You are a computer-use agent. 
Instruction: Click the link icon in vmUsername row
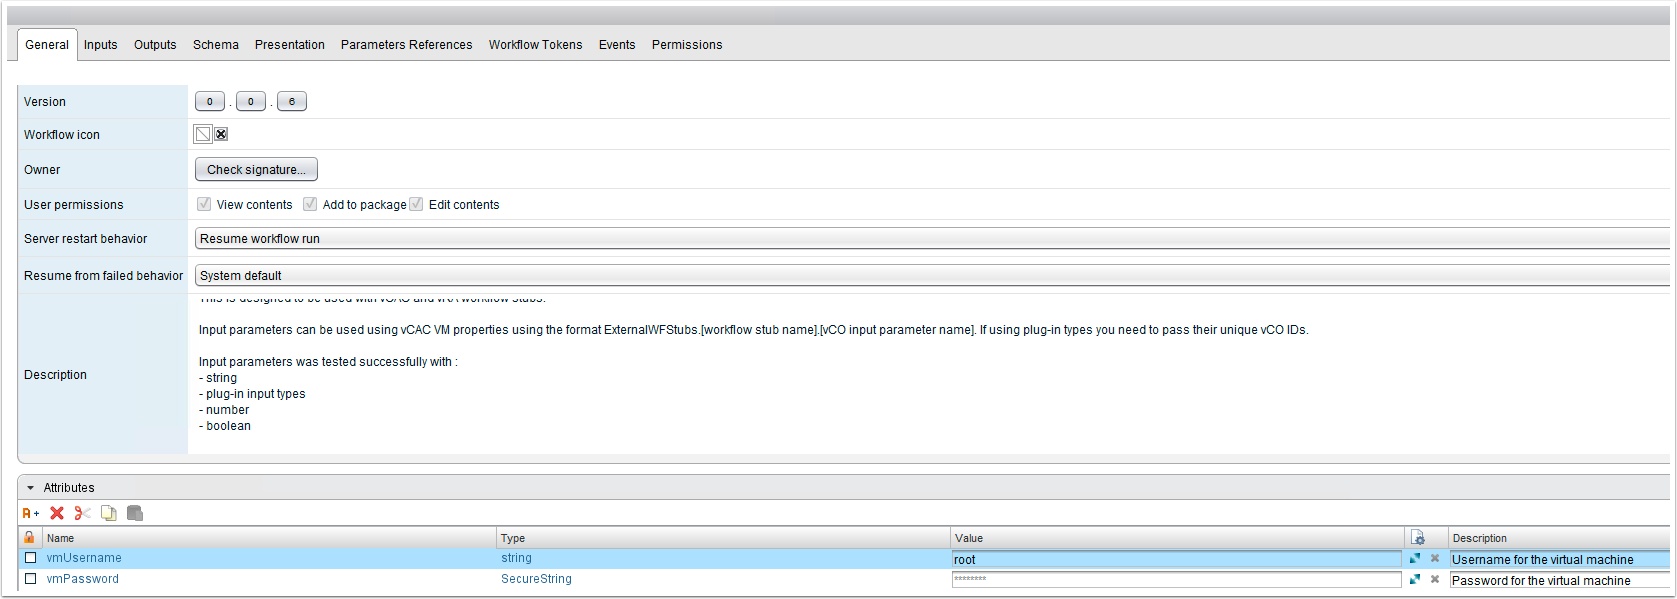(x=1415, y=559)
